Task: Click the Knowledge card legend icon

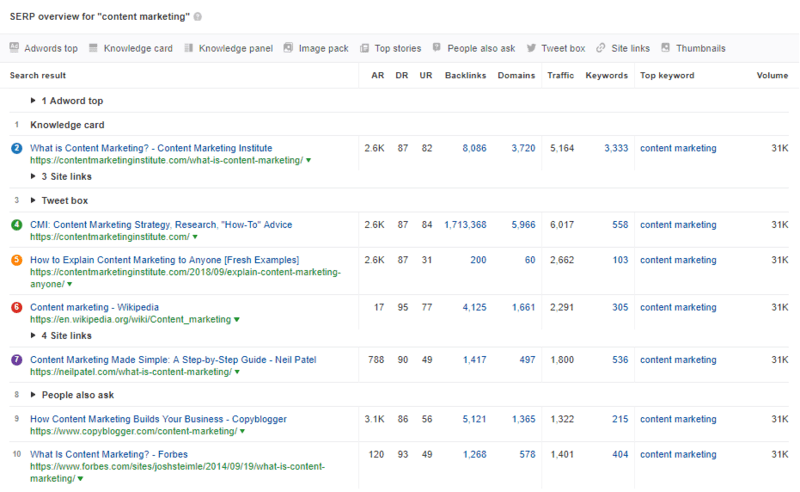Action: (x=93, y=47)
